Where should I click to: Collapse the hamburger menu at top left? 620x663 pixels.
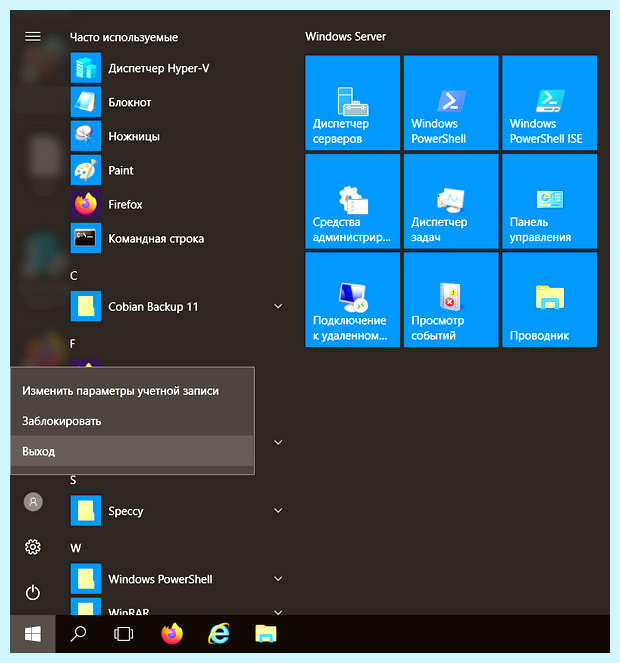click(x=33, y=37)
